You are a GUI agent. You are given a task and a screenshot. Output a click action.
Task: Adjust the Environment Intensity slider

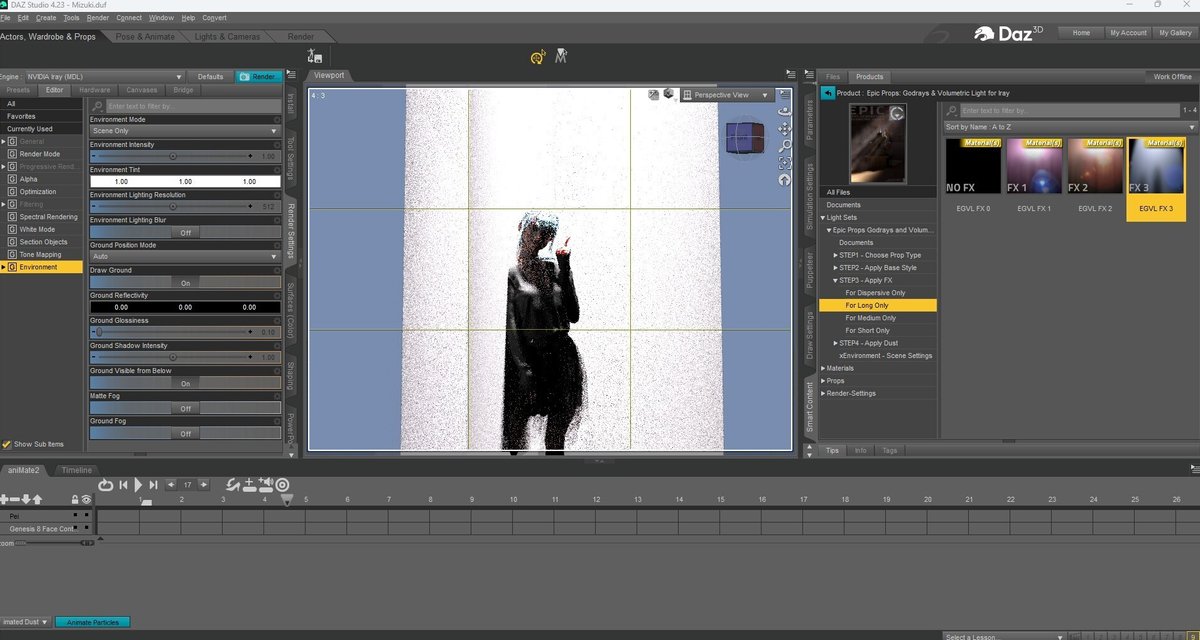[x=173, y=157]
